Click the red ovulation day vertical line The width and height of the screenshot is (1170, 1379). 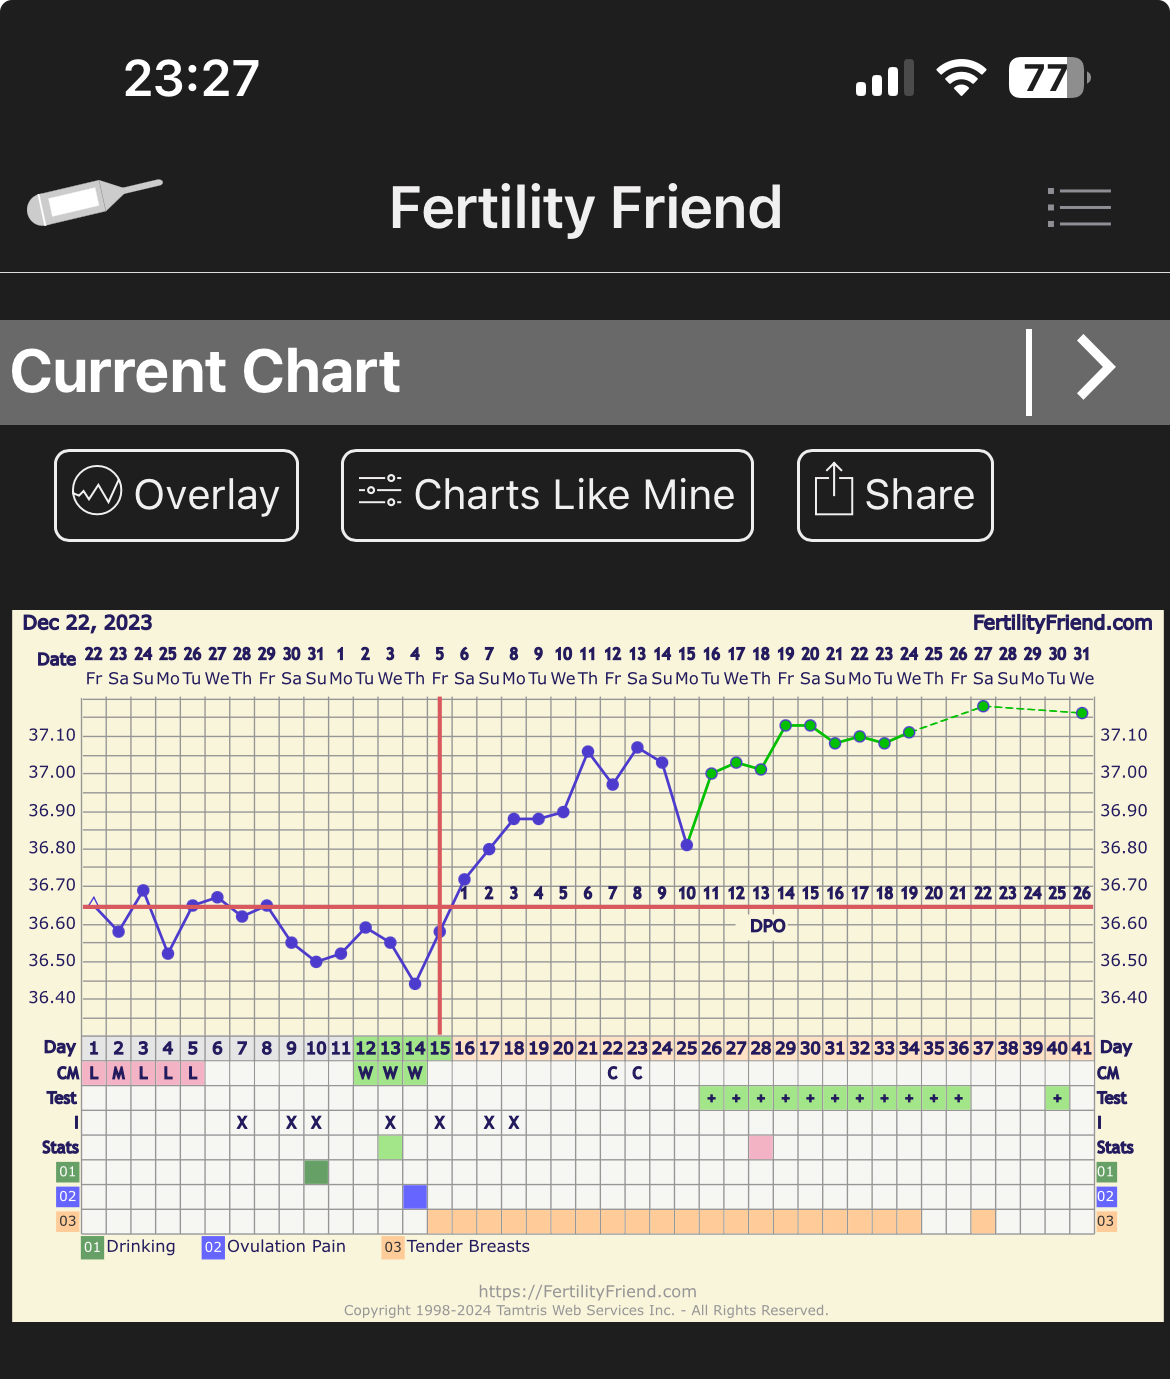click(x=440, y=800)
